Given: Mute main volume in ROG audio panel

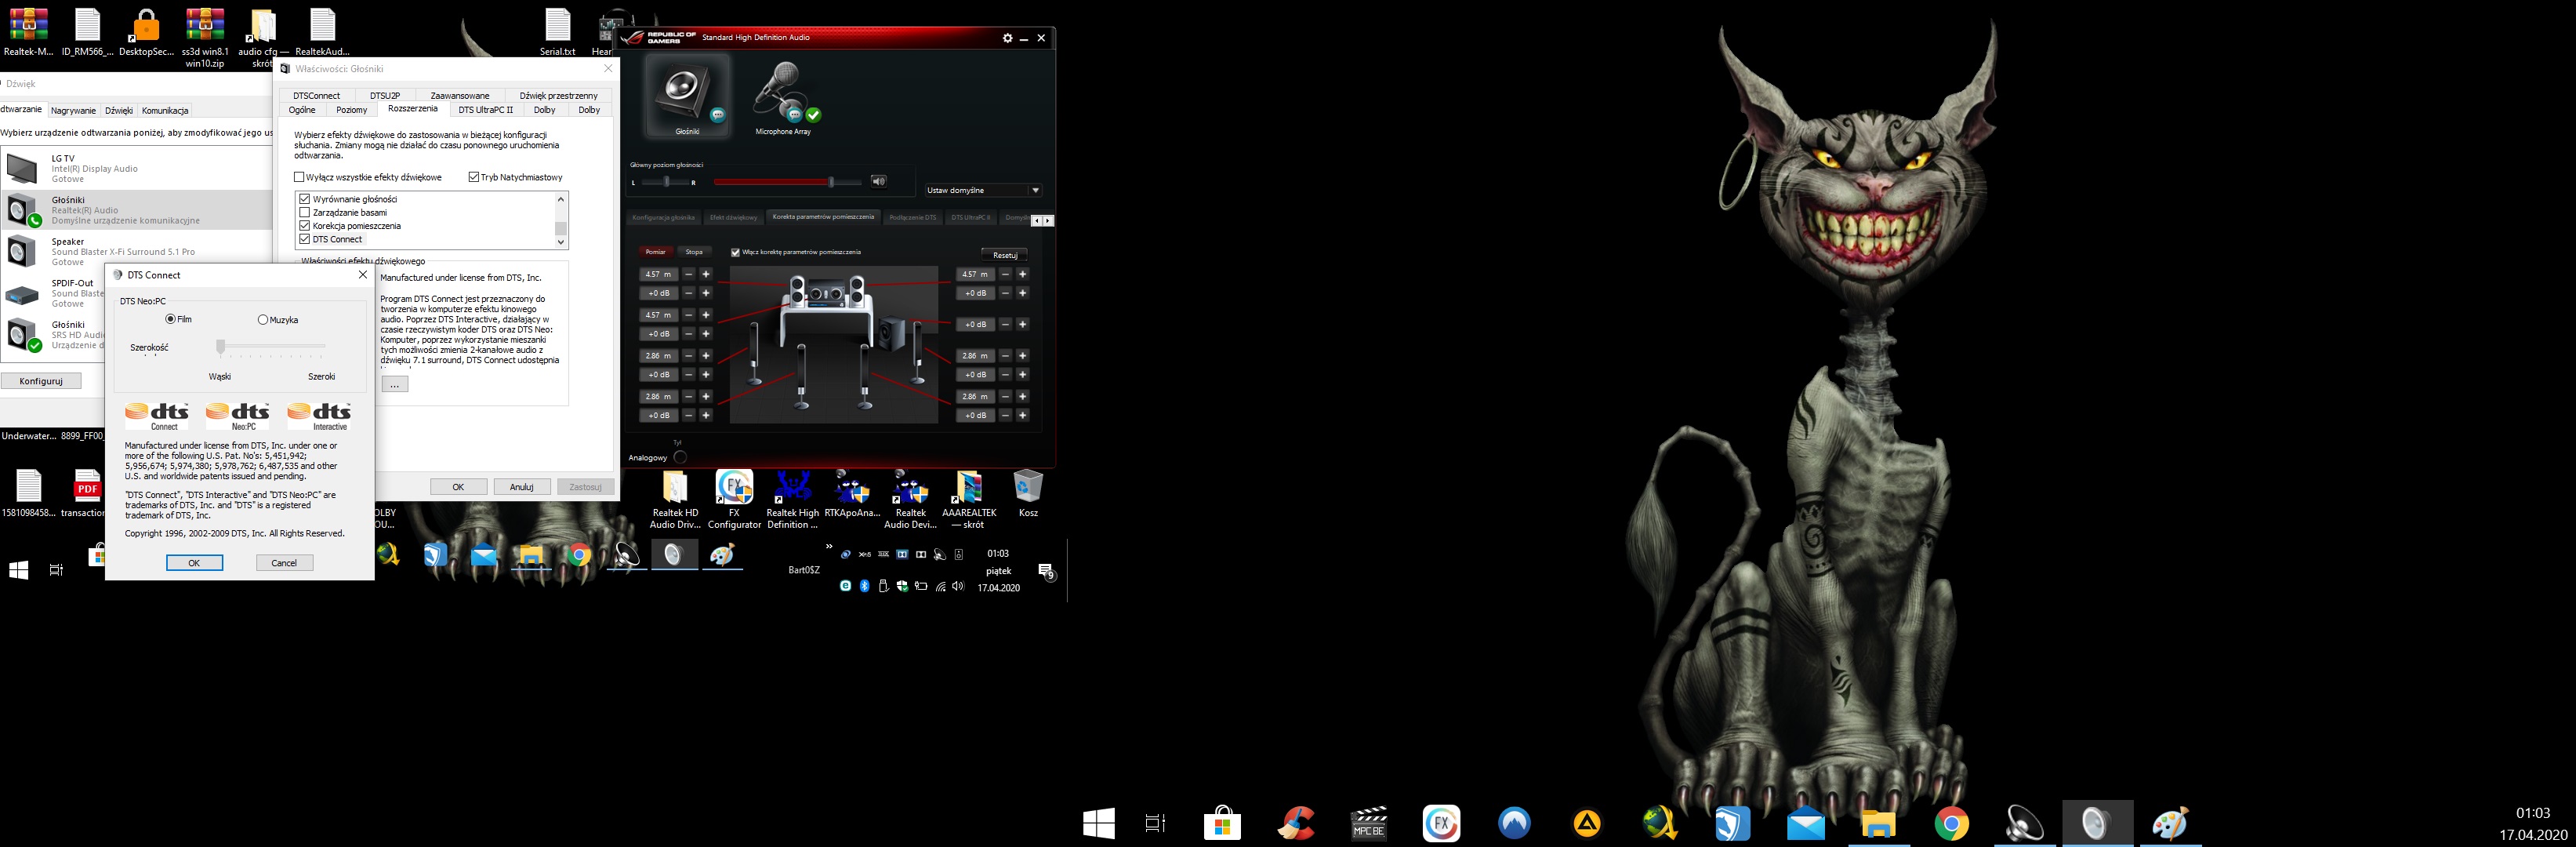Looking at the screenshot, I should [x=878, y=181].
